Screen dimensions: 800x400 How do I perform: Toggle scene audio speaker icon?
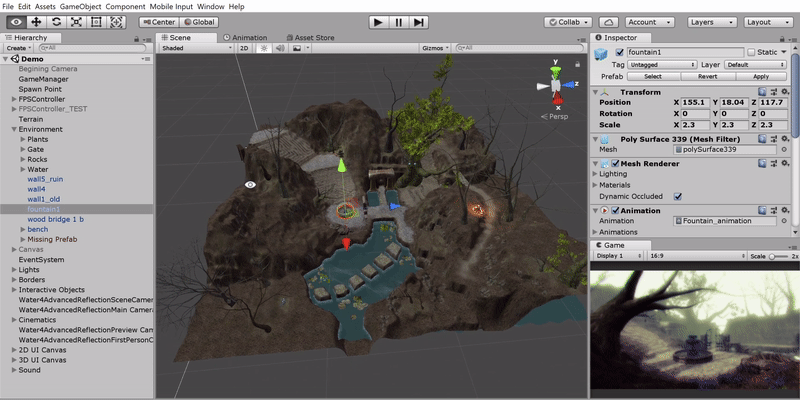pyautogui.click(x=280, y=48)
